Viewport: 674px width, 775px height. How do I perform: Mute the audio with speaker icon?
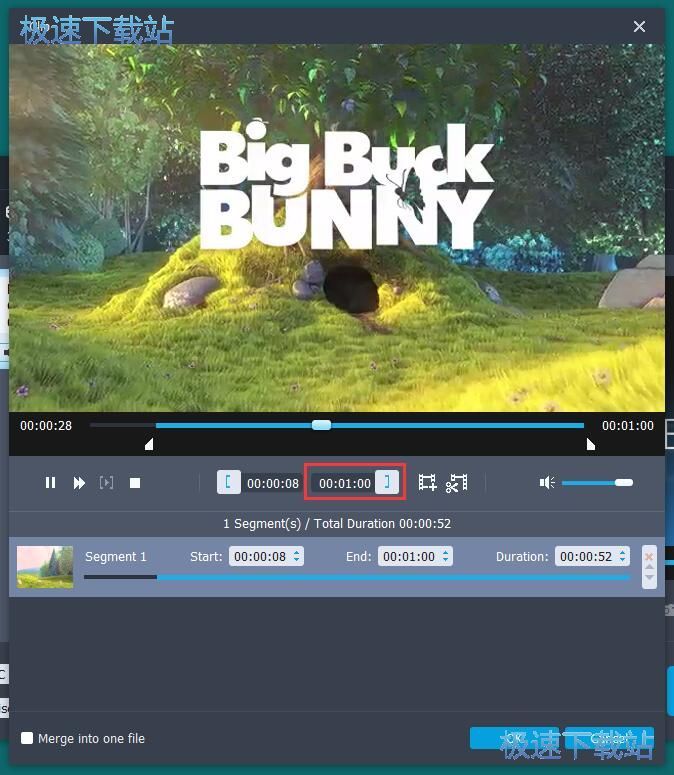[547, 482]
